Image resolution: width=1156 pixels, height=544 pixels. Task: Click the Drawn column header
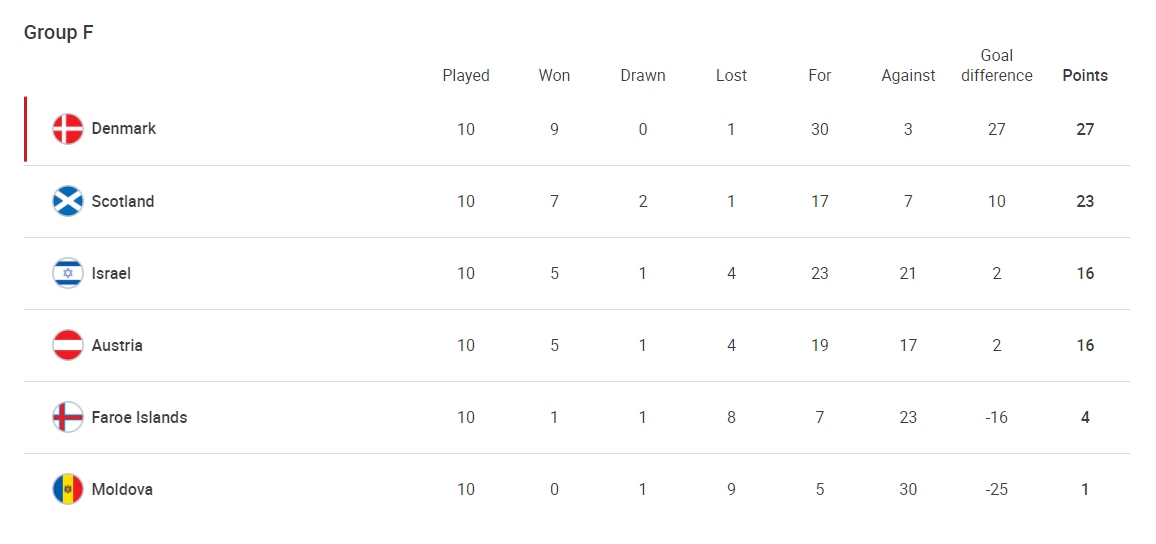[x=643, y=75]
